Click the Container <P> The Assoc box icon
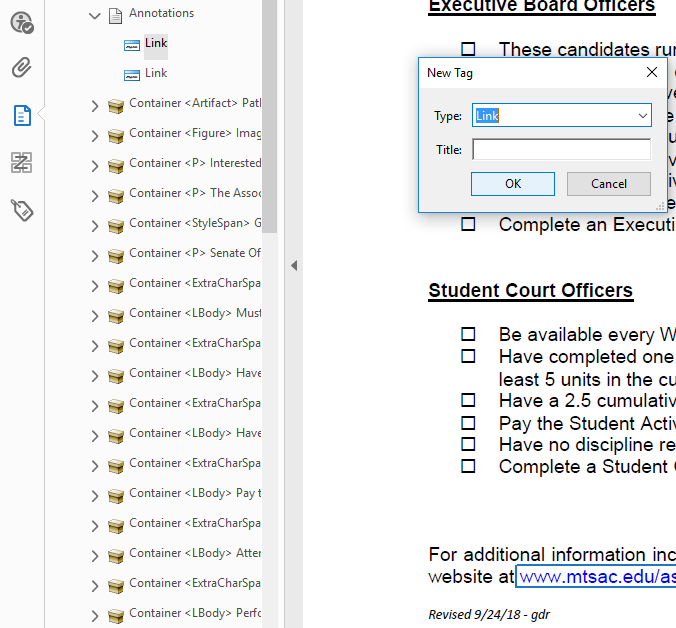This screenshot has height=628, width=676. click(116, 196)
